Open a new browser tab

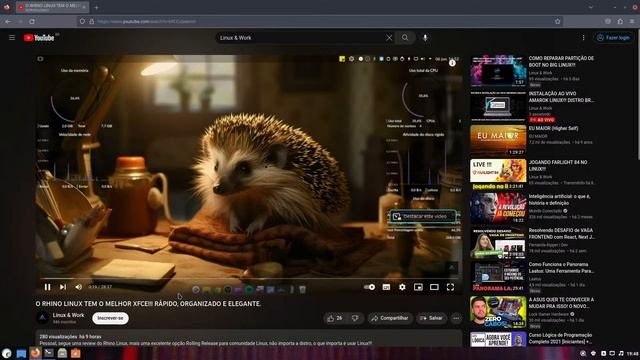[96, 7]
